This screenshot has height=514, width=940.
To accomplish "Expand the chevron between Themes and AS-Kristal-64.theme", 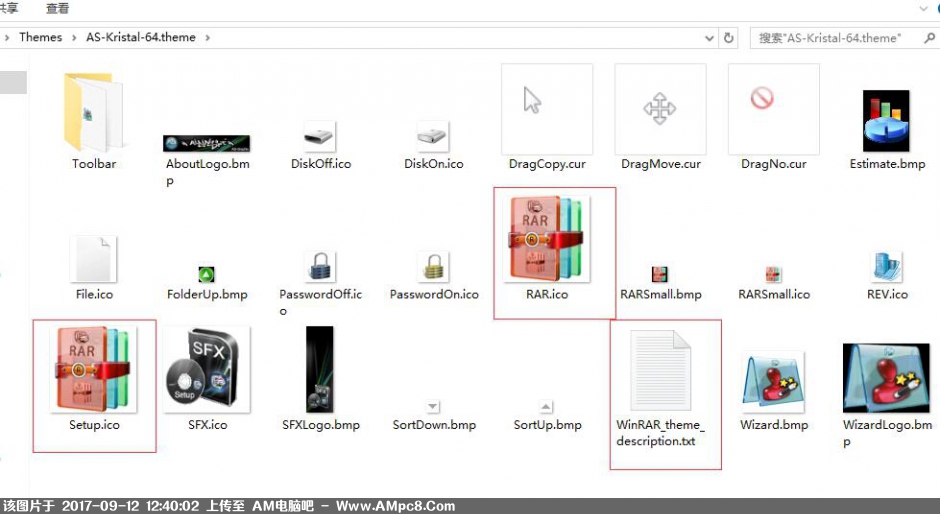I will 74,38.
